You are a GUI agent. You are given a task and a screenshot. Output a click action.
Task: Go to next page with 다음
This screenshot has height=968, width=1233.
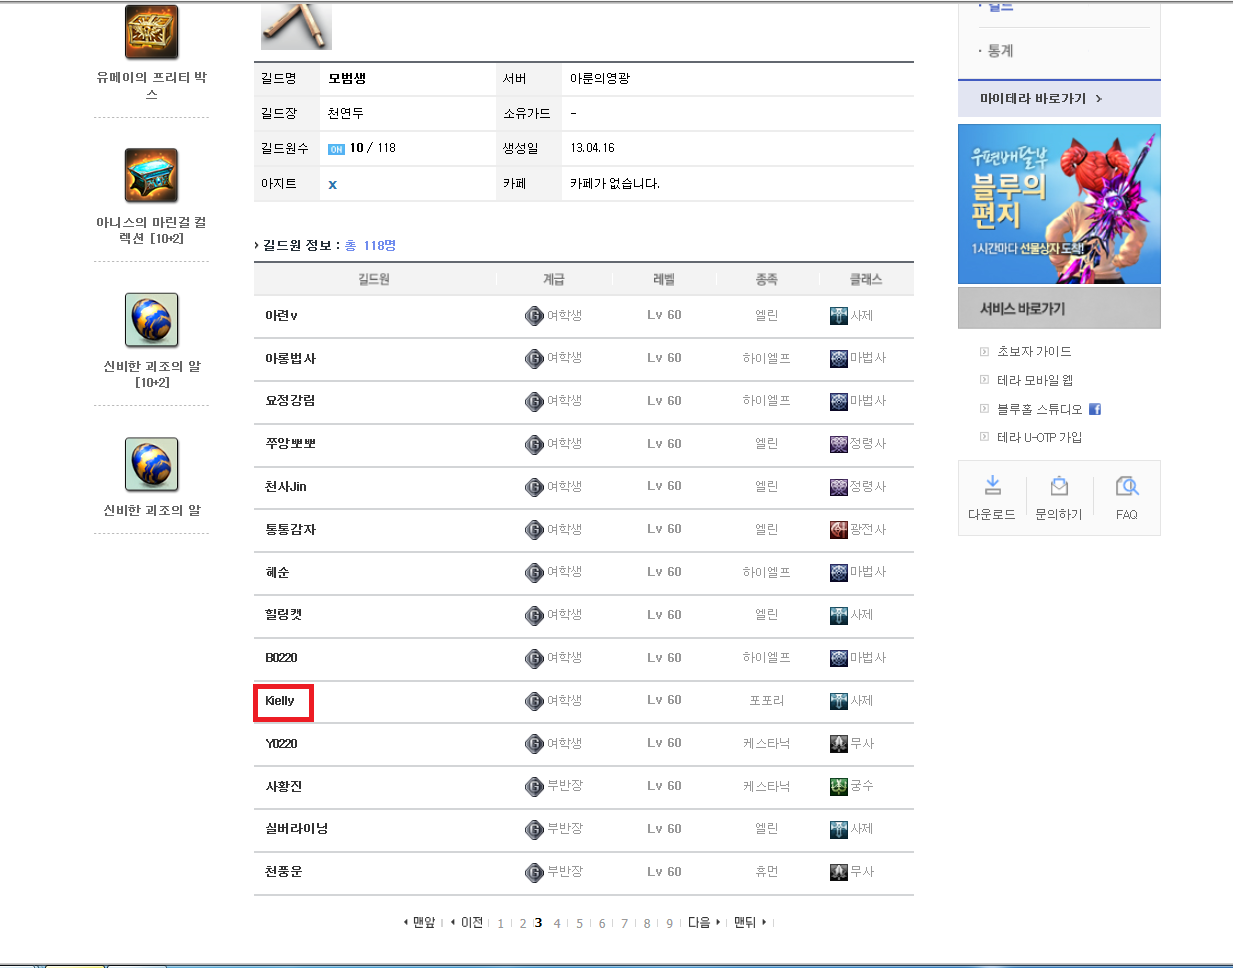tap(699, 922)
